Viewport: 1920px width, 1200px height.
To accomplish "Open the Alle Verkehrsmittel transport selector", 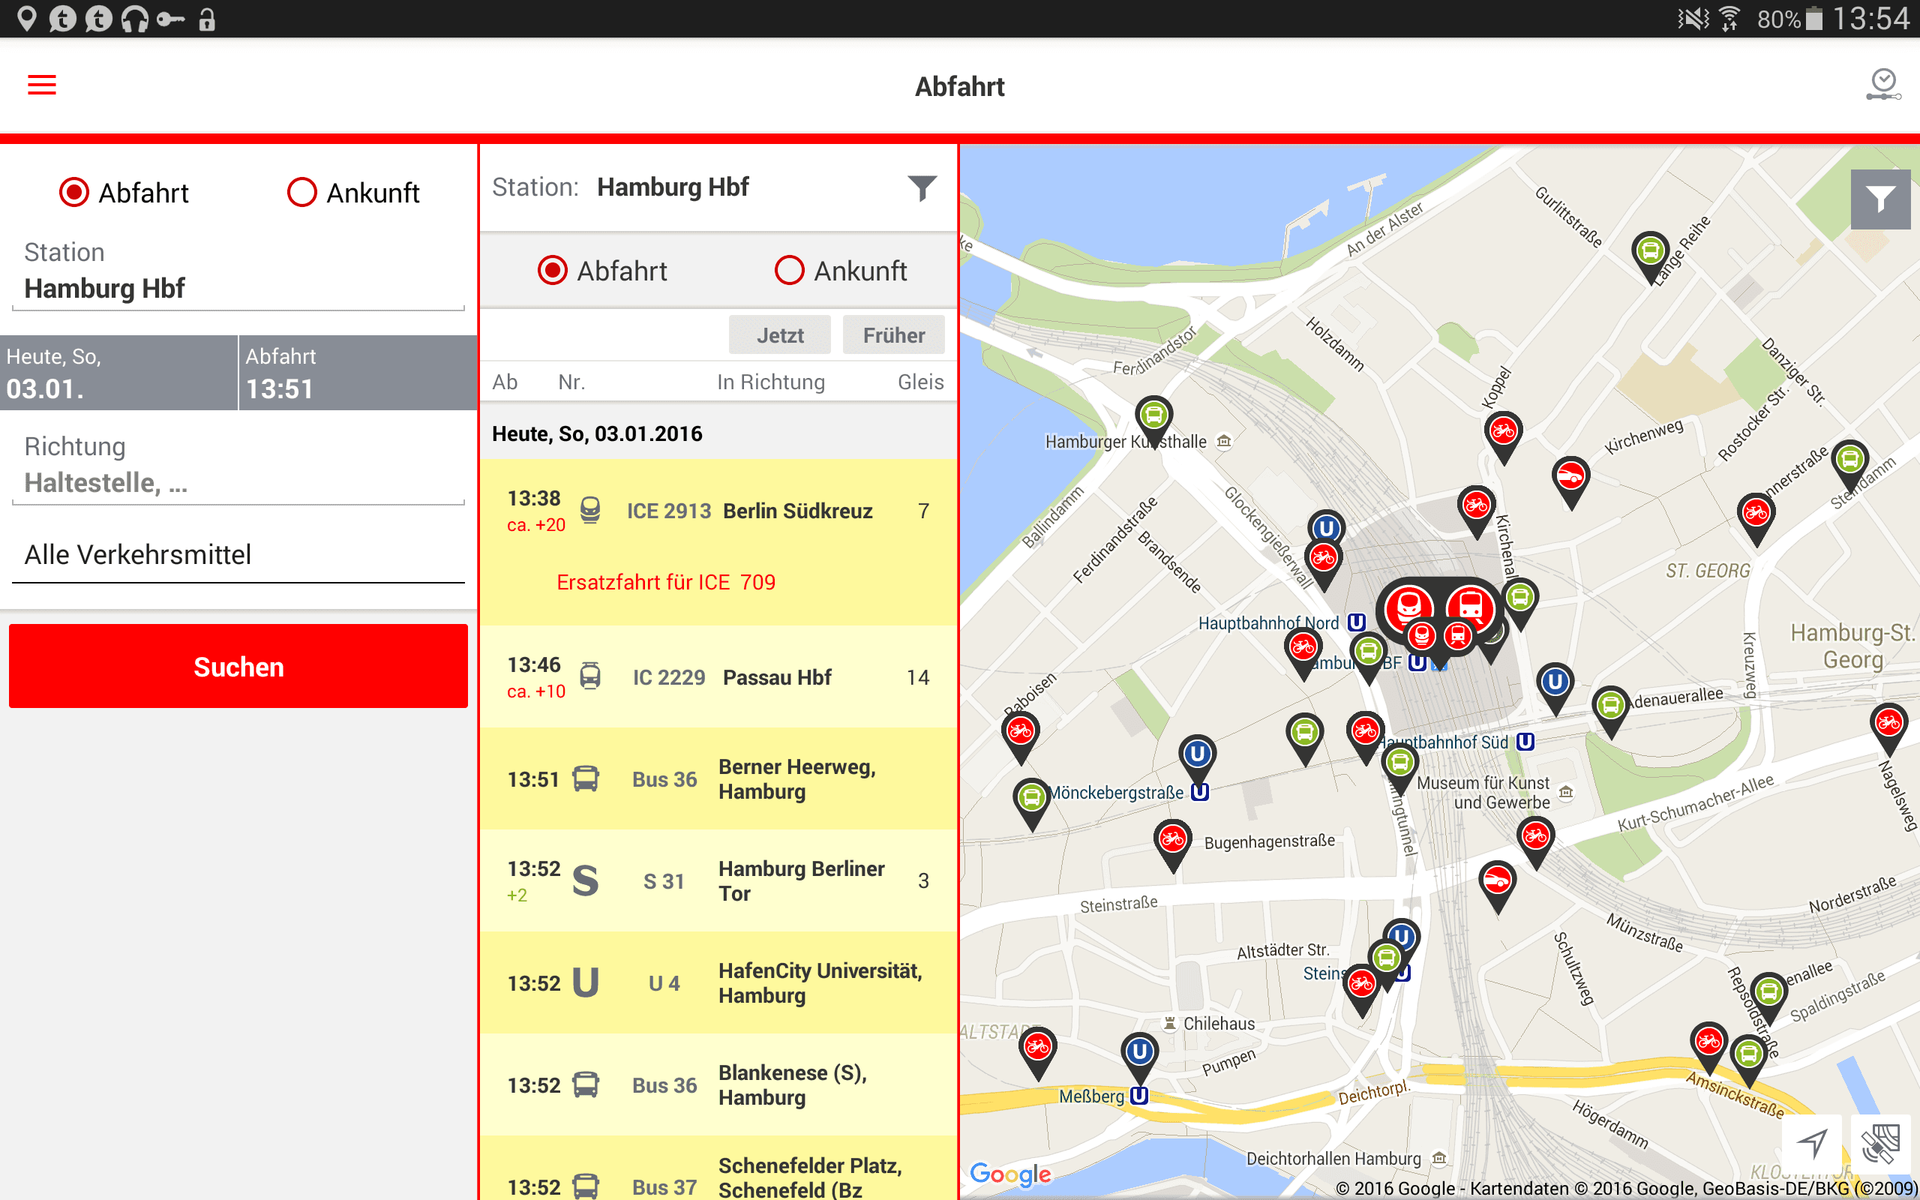I will pyautogui.click(x=238, y=554).
